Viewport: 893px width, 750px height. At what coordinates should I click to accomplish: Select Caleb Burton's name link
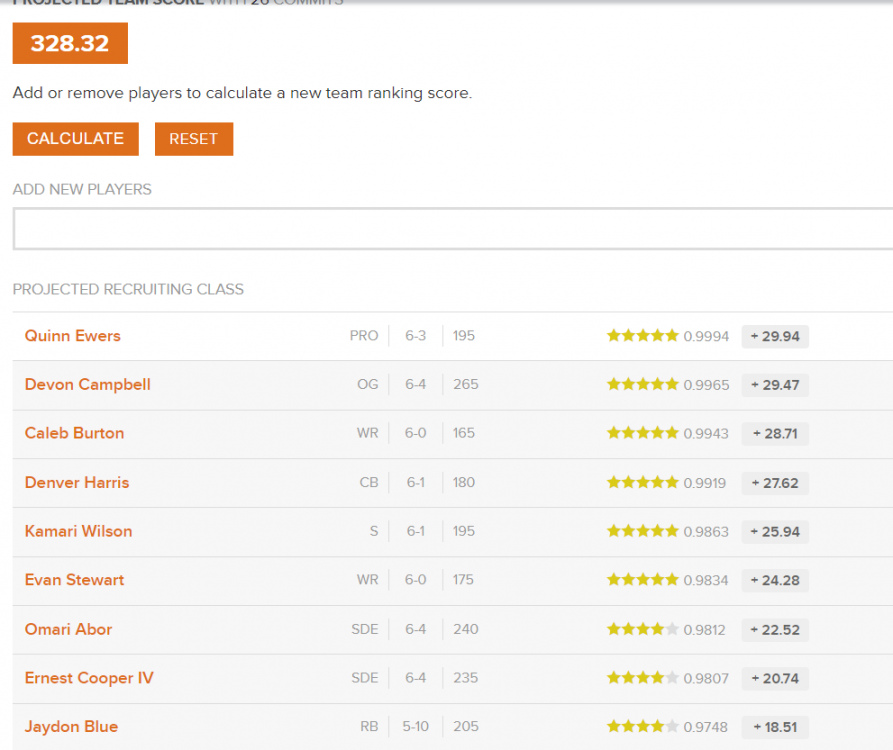[x=75, y=433]
